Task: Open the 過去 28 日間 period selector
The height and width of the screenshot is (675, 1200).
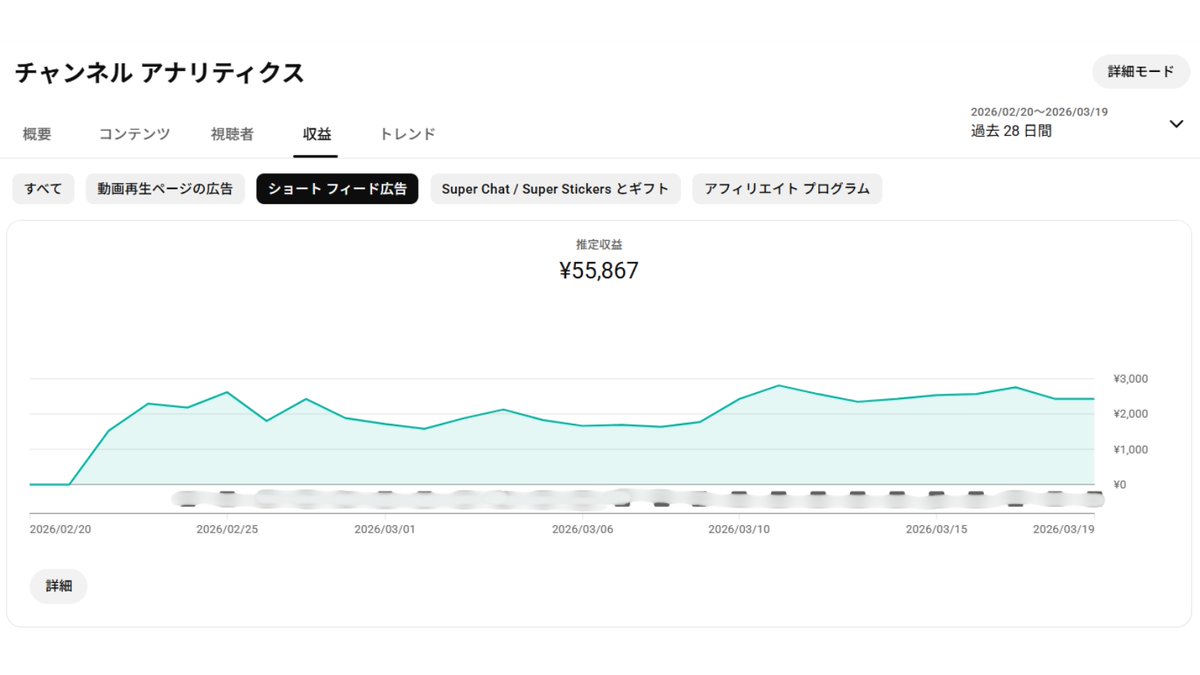Action: [1011, 131]
